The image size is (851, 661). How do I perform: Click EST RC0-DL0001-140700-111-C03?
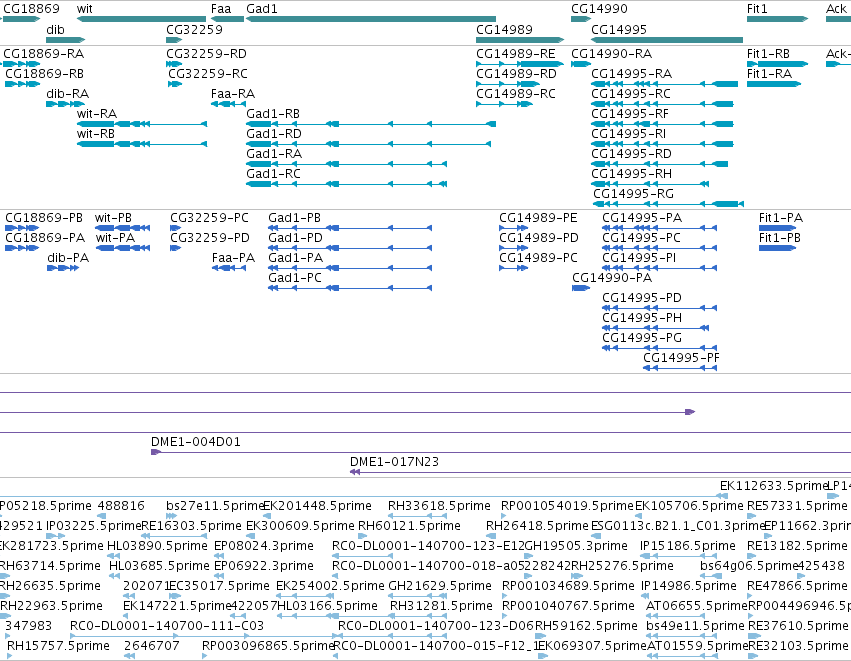[167, 626]
